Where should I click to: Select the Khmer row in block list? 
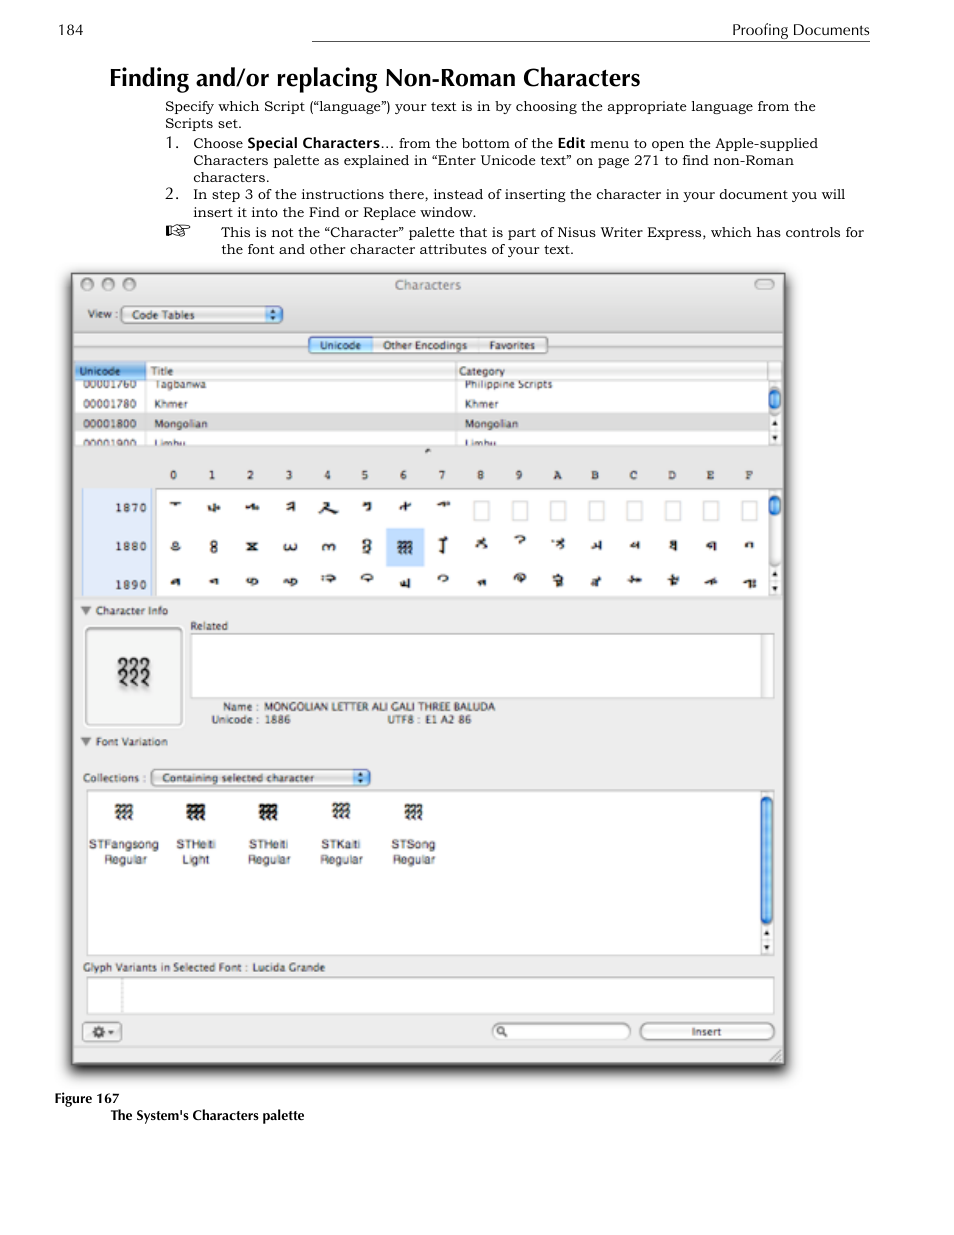[x=421, y=403]
